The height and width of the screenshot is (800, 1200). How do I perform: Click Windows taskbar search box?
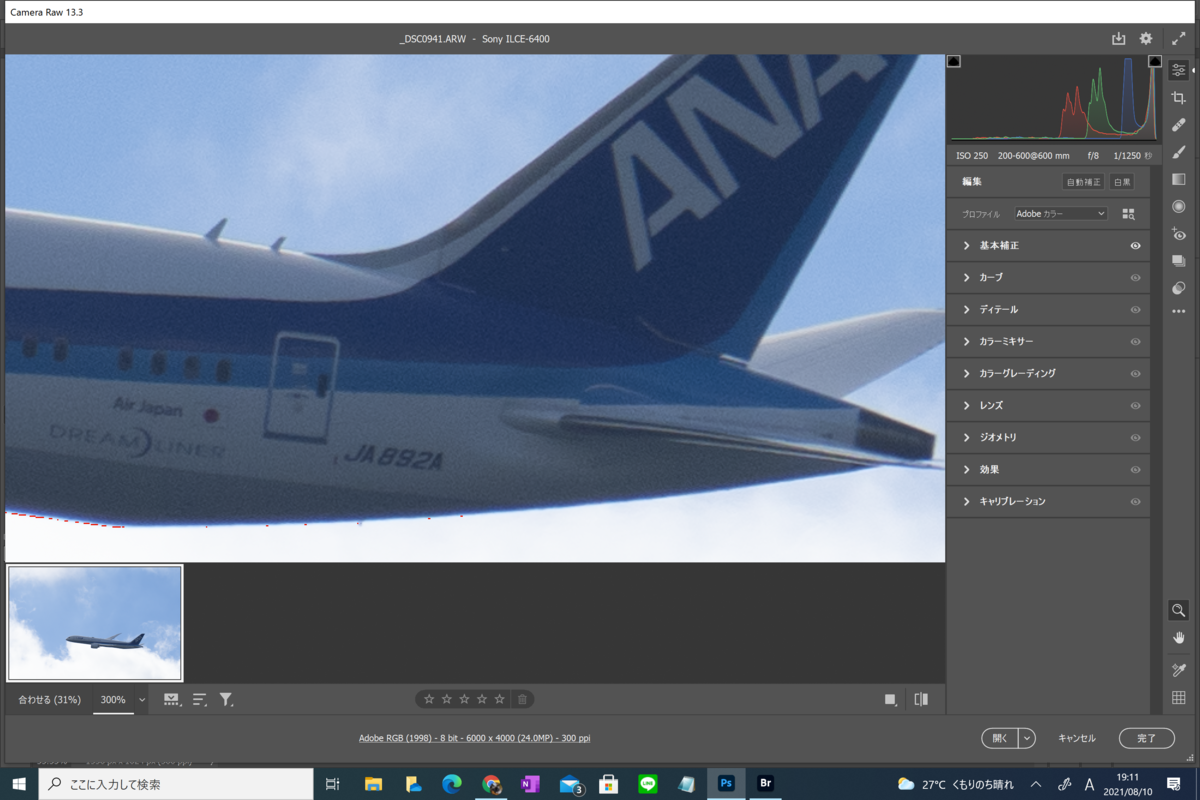176,784
